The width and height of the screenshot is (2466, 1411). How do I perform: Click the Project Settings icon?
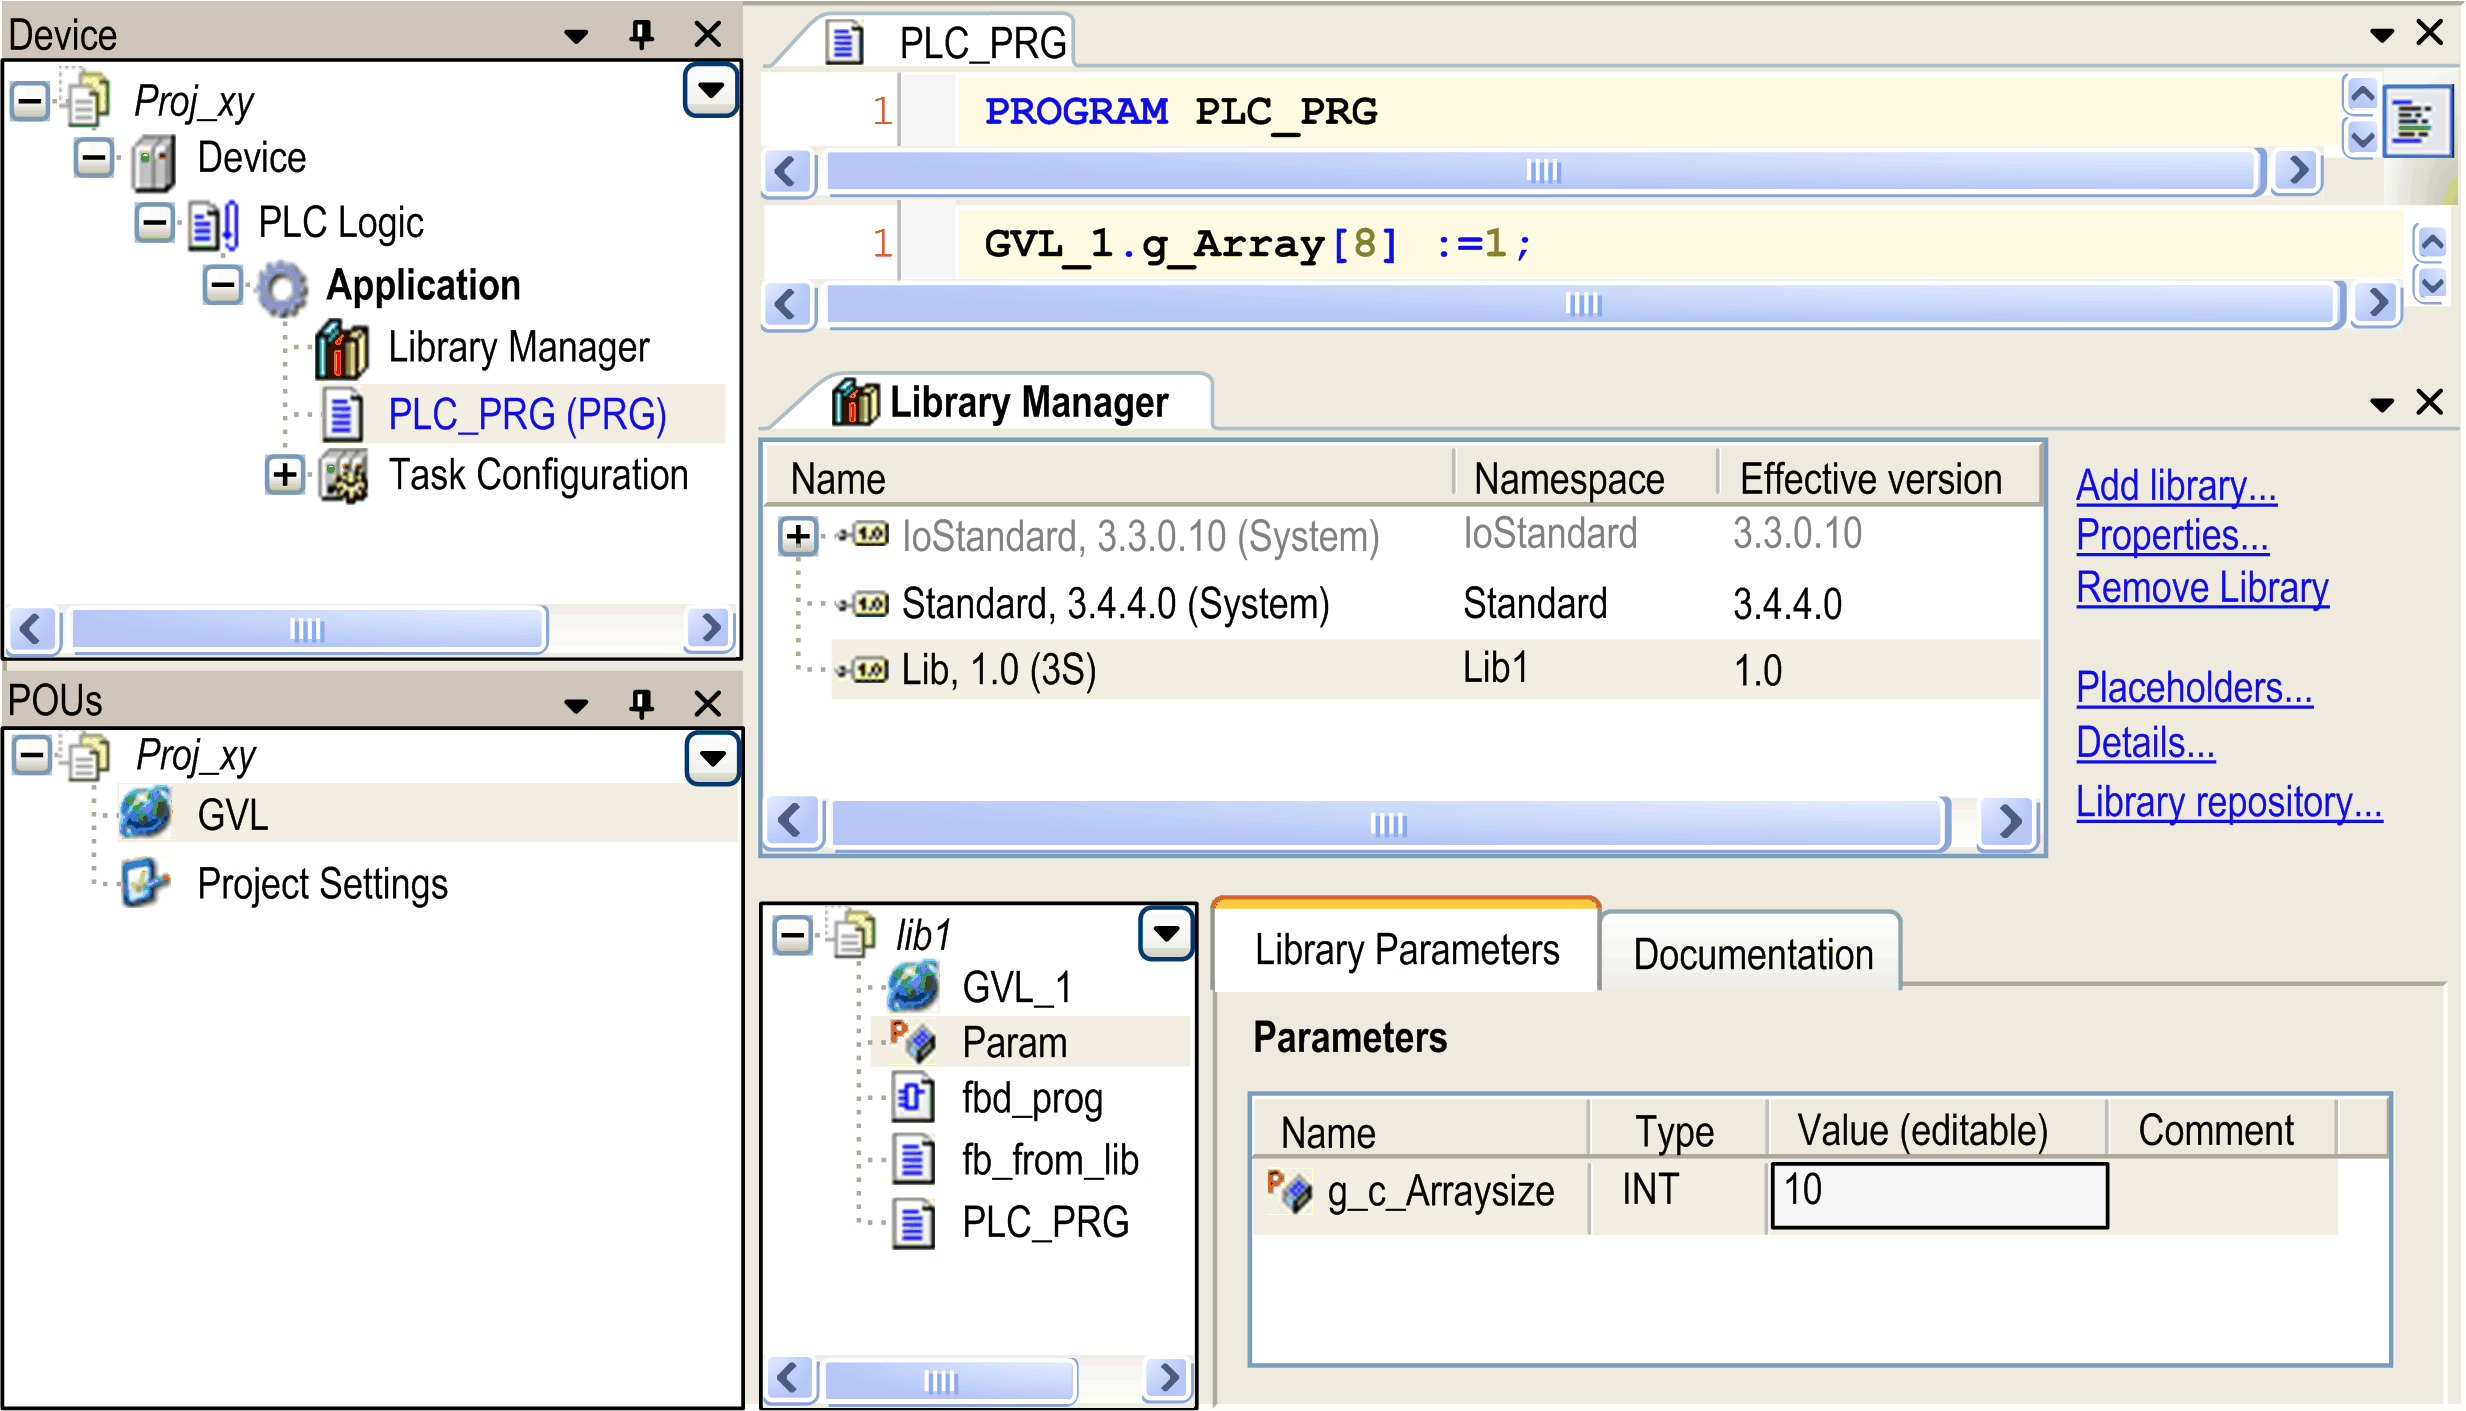tap(146, 883)
